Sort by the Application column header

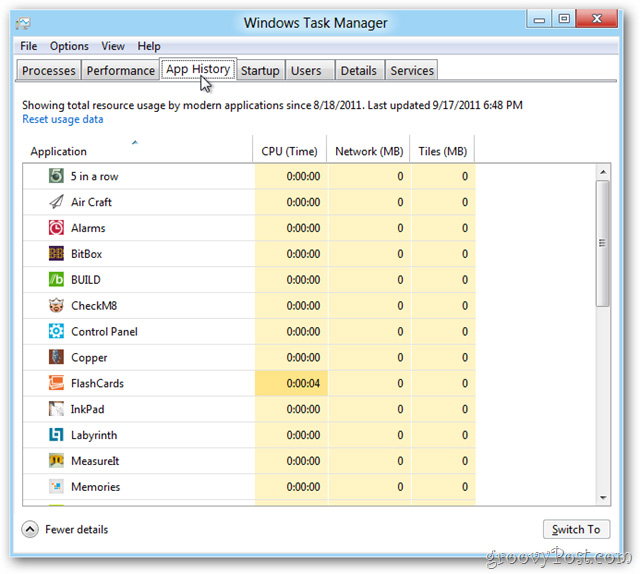(x=137, y=149)
